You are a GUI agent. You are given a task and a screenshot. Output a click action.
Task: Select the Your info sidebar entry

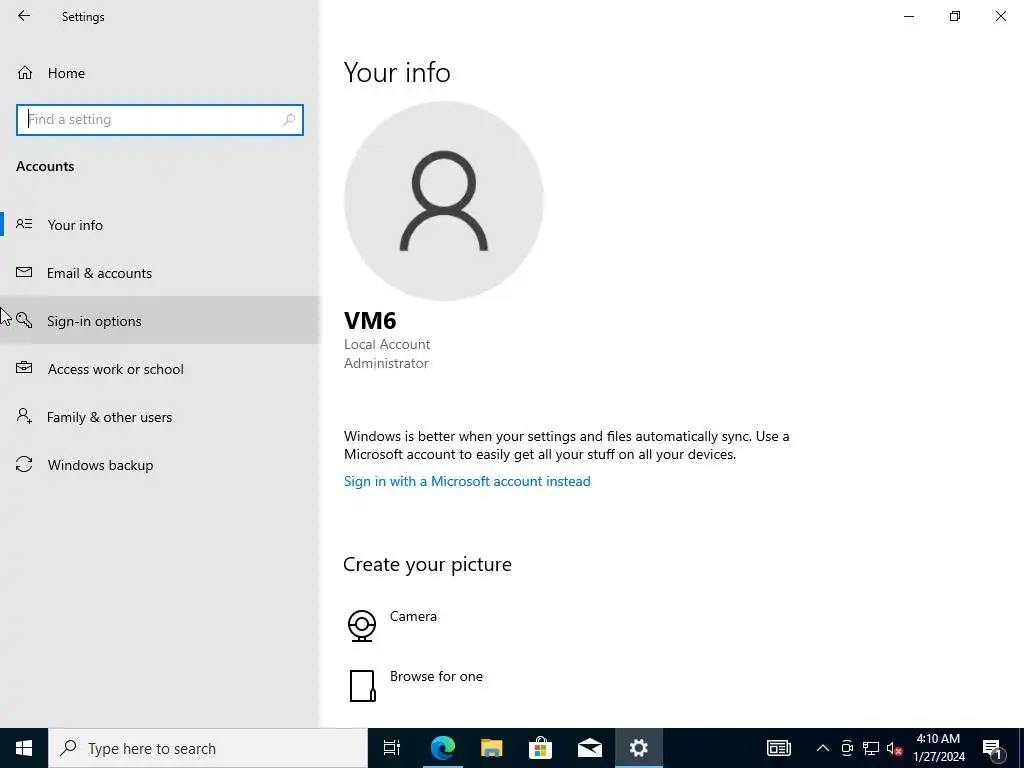[160, 225]
